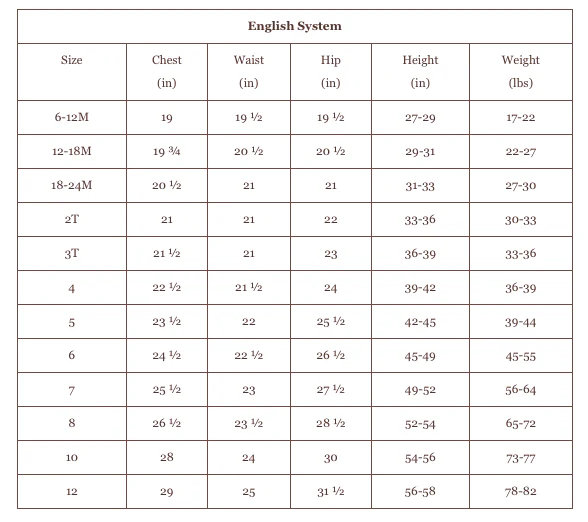
Task: Click the Waist (in) column header
Action: [x=249, y=71]
